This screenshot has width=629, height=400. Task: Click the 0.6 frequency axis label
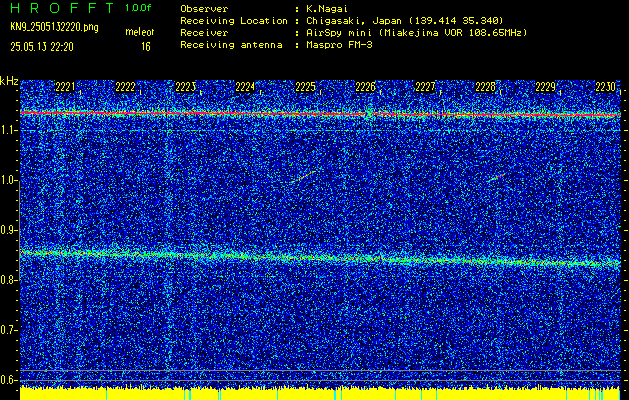pyautogui.click(x=8, y=380)
